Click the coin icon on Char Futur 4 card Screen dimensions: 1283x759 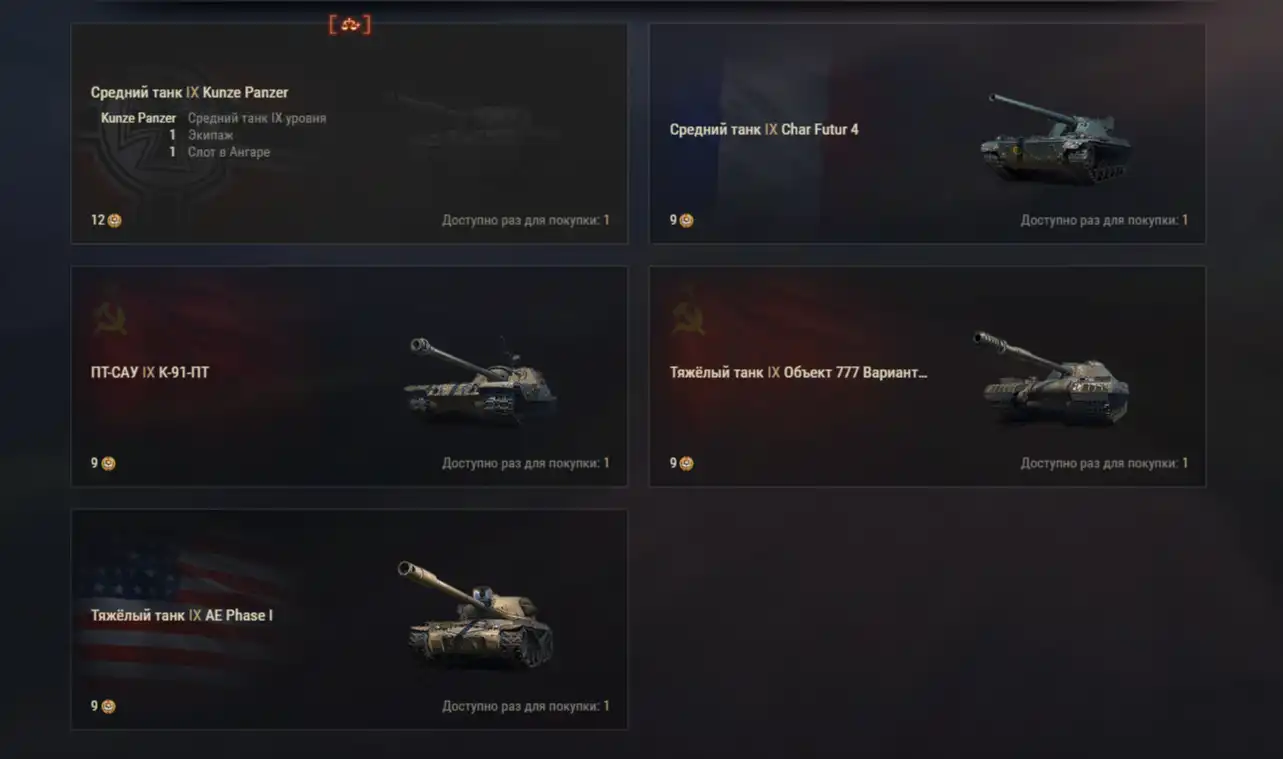click(686, 220)
